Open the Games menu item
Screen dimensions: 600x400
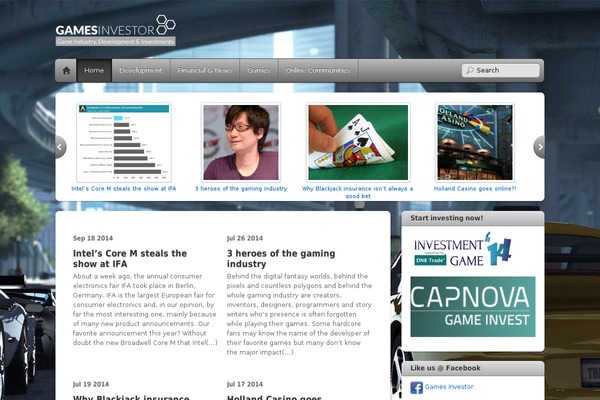(259, 70)
